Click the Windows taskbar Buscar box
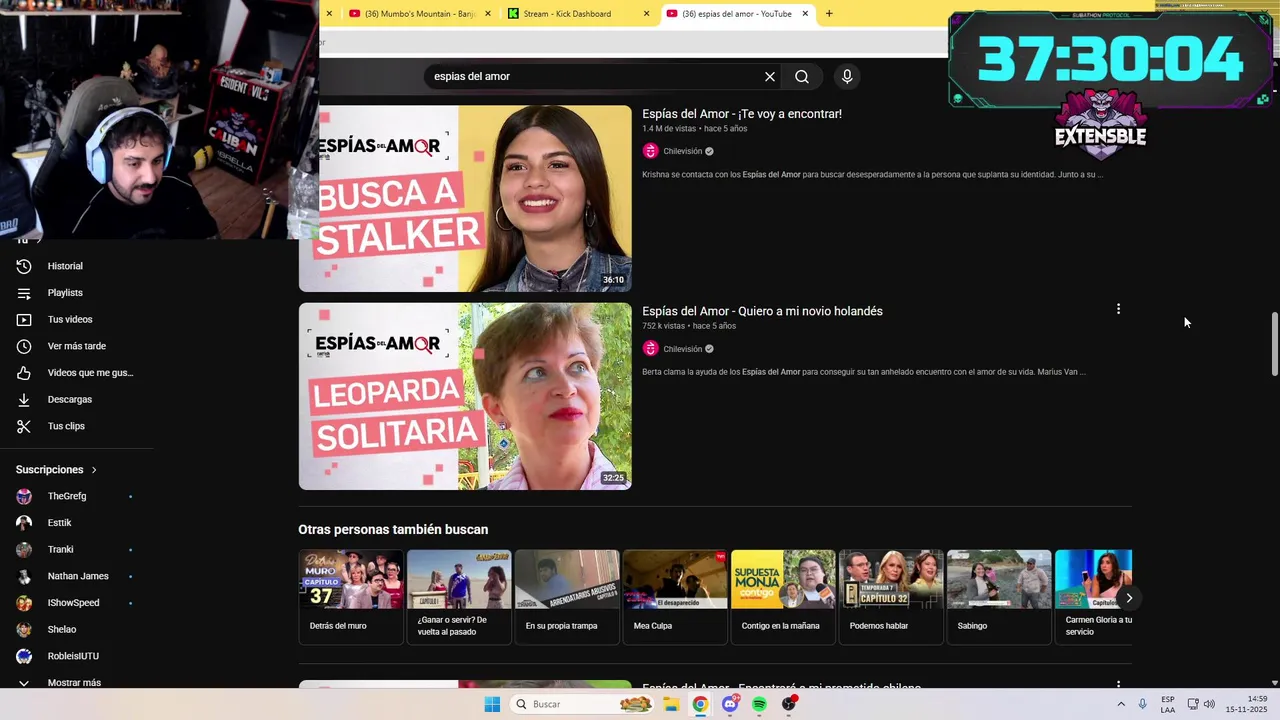Screen dimensions: 1280x720 point(583,704)
